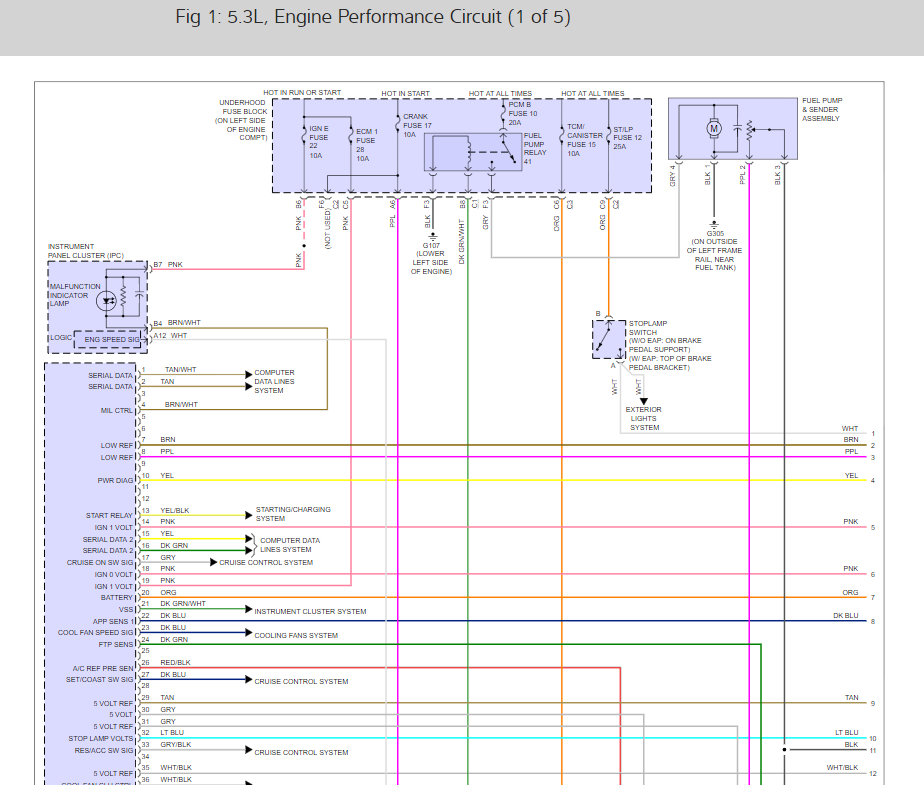This screenshot has height=806, width=924.
Task: Click the 'WHT/BLK' label at right edge
Action: coord(842,767)
